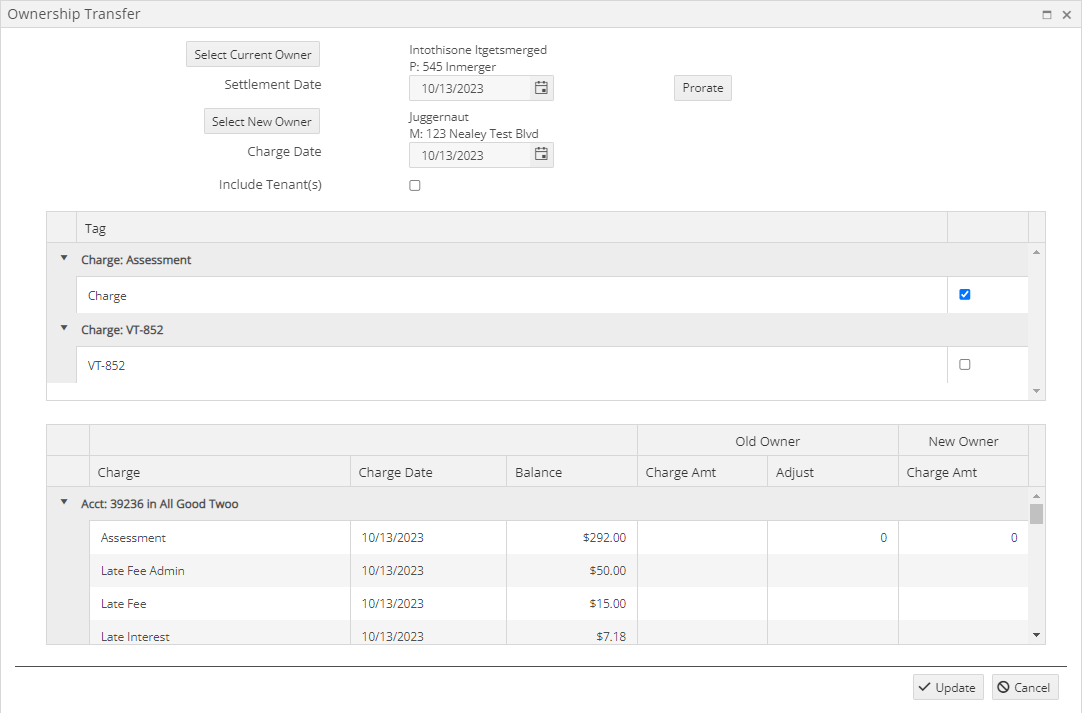
Task: Click the checkmark icon on Update button
Action: click(x=926, y=687)
